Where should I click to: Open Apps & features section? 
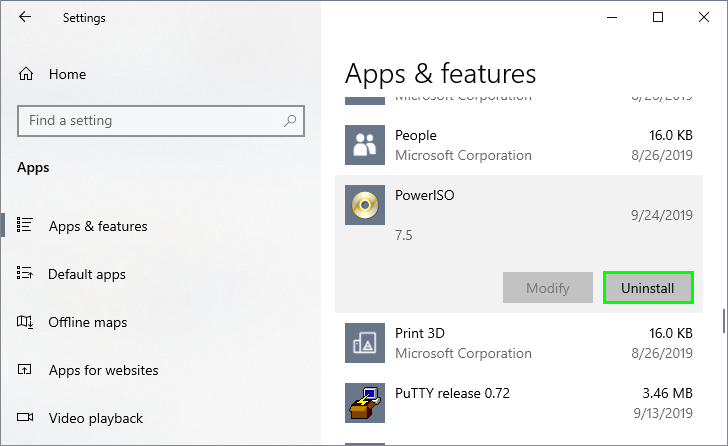(98, 226)
